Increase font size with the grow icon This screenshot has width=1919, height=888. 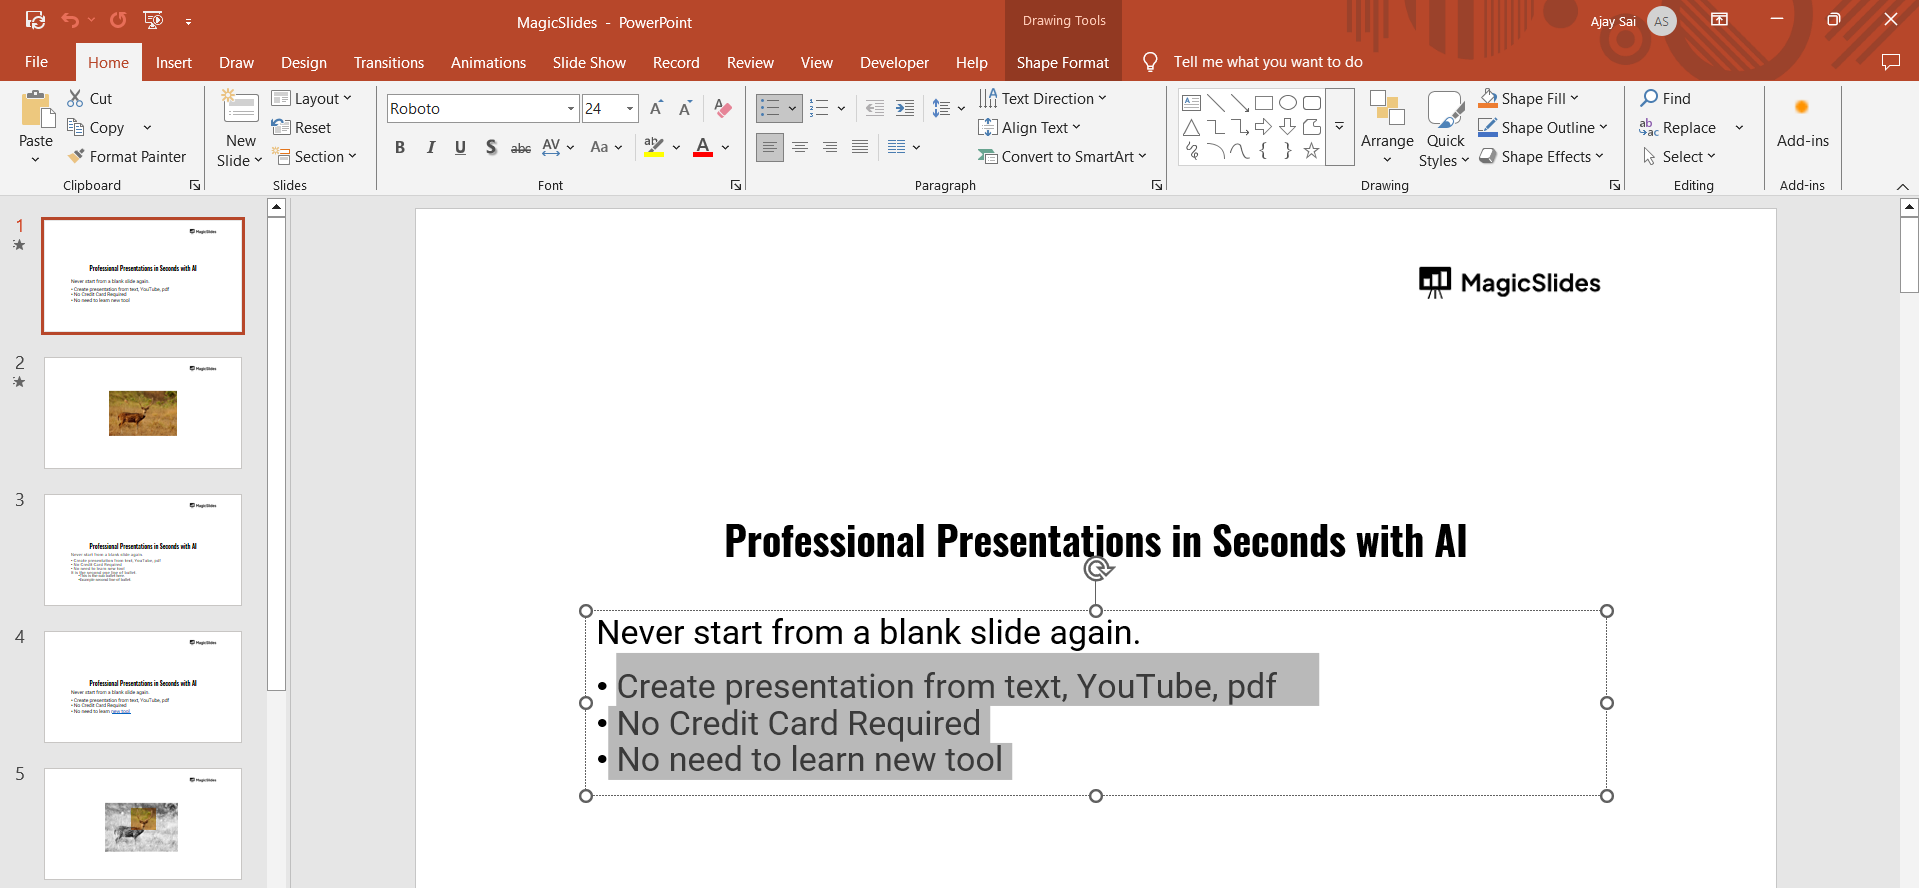pyautogui.click(x=656, y=108)
